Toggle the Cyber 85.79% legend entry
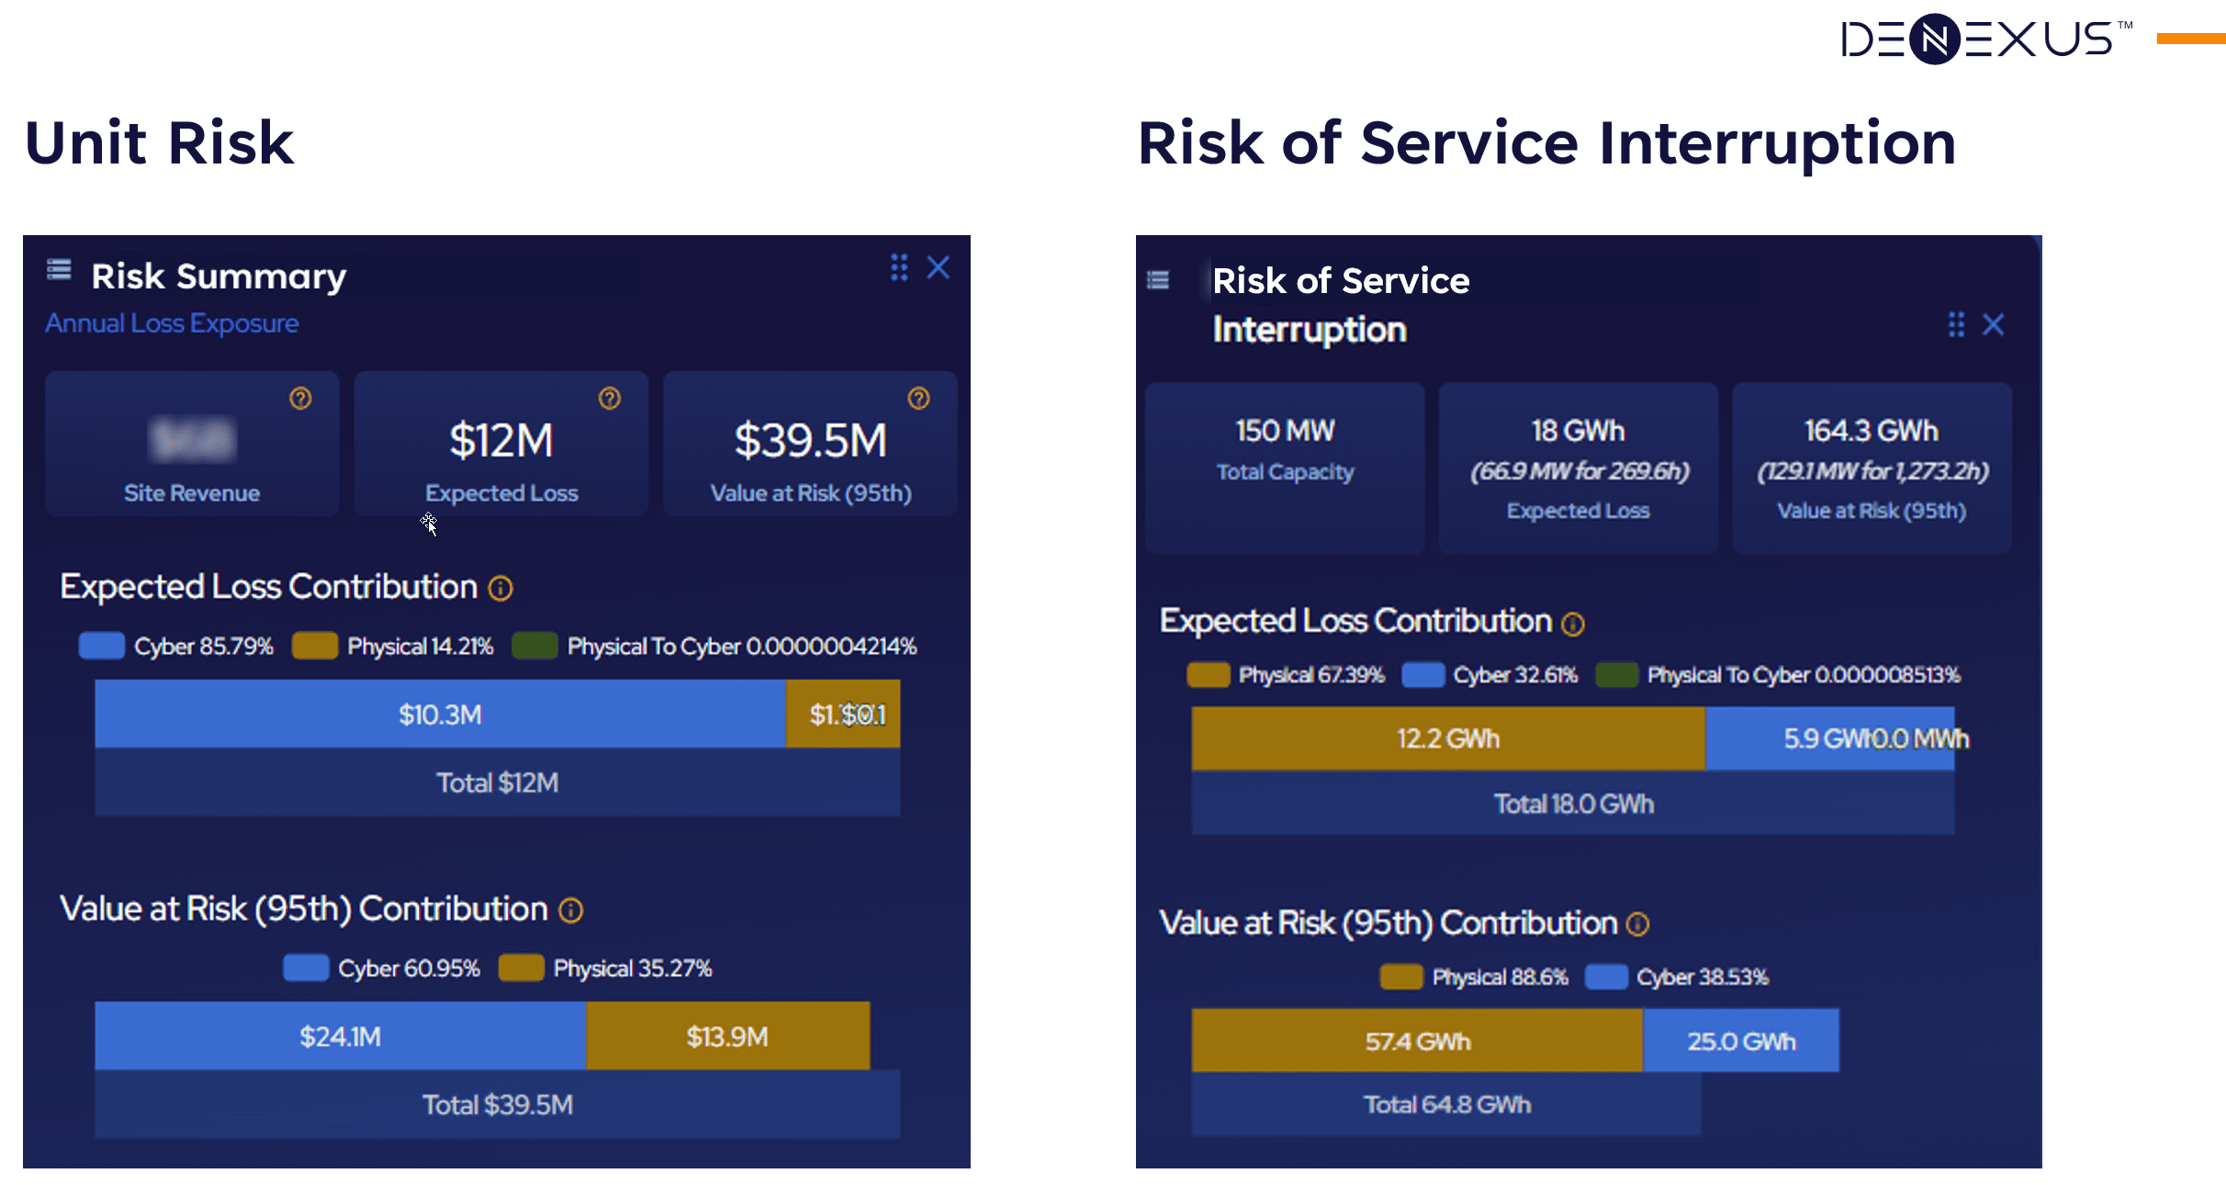Viewport: 2226px width, 1185px height. pyautogui.click(x=203, y=646)
